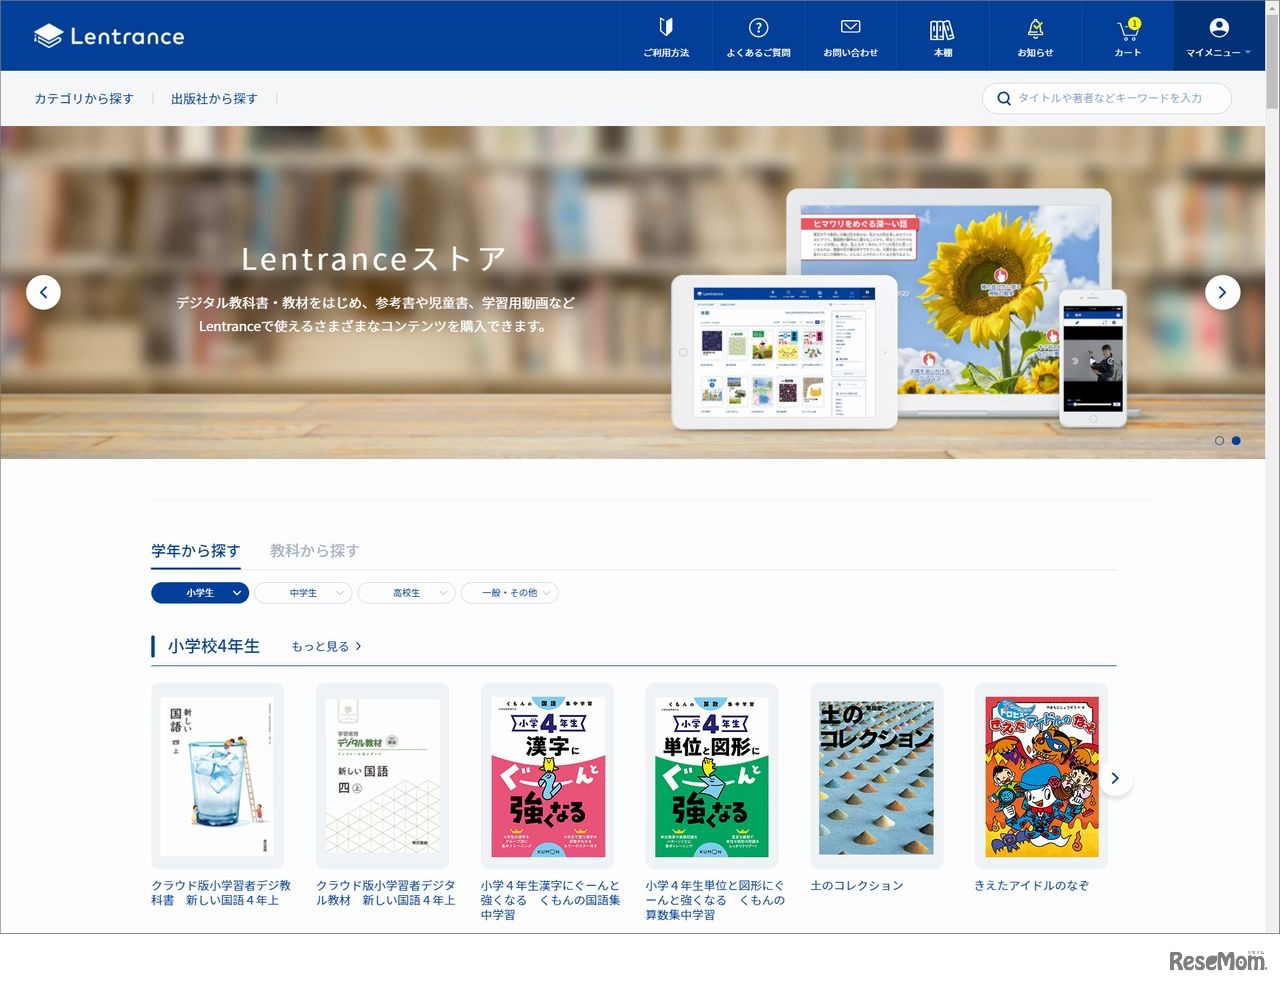
Task: Open the きえたアイドルのなぞ book cover
Action: [x=1041, y=776]
